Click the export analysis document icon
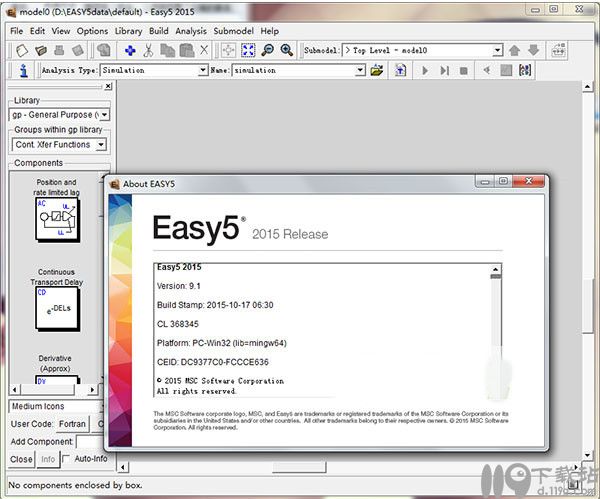This screenshot has height=499, width=600. pyautogui.click(x=400, y=70)
